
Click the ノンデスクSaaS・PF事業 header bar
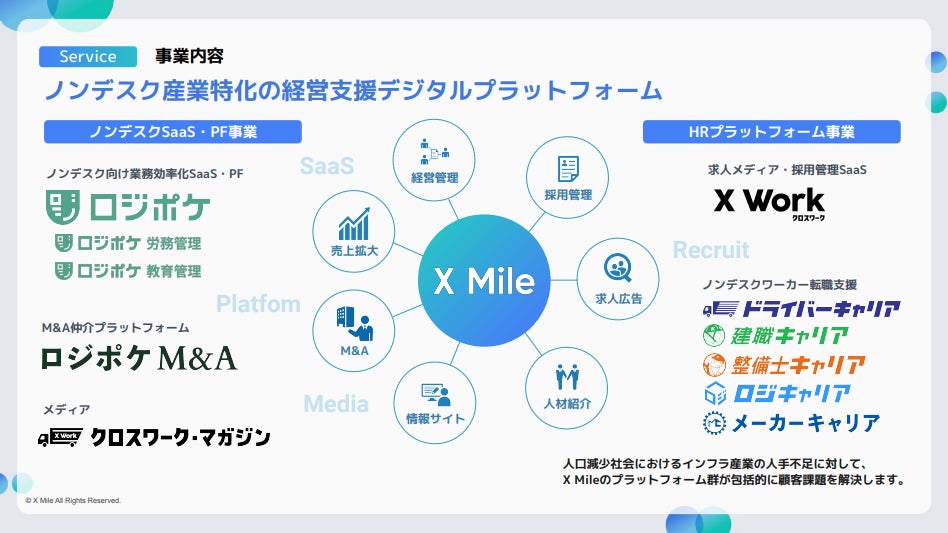pyautogui.click(x=173, y=132)
